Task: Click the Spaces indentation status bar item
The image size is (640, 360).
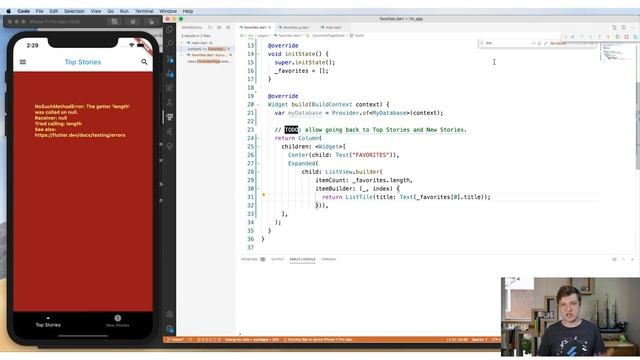Action: click(479, 340)
